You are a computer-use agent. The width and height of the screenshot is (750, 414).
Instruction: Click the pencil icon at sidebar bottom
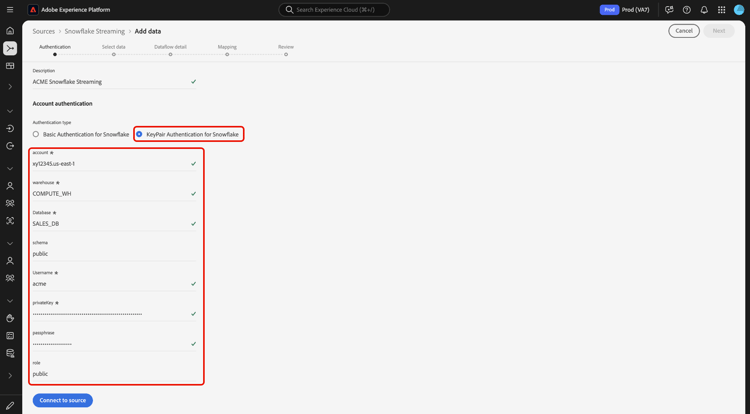click(x=10, y=406)
